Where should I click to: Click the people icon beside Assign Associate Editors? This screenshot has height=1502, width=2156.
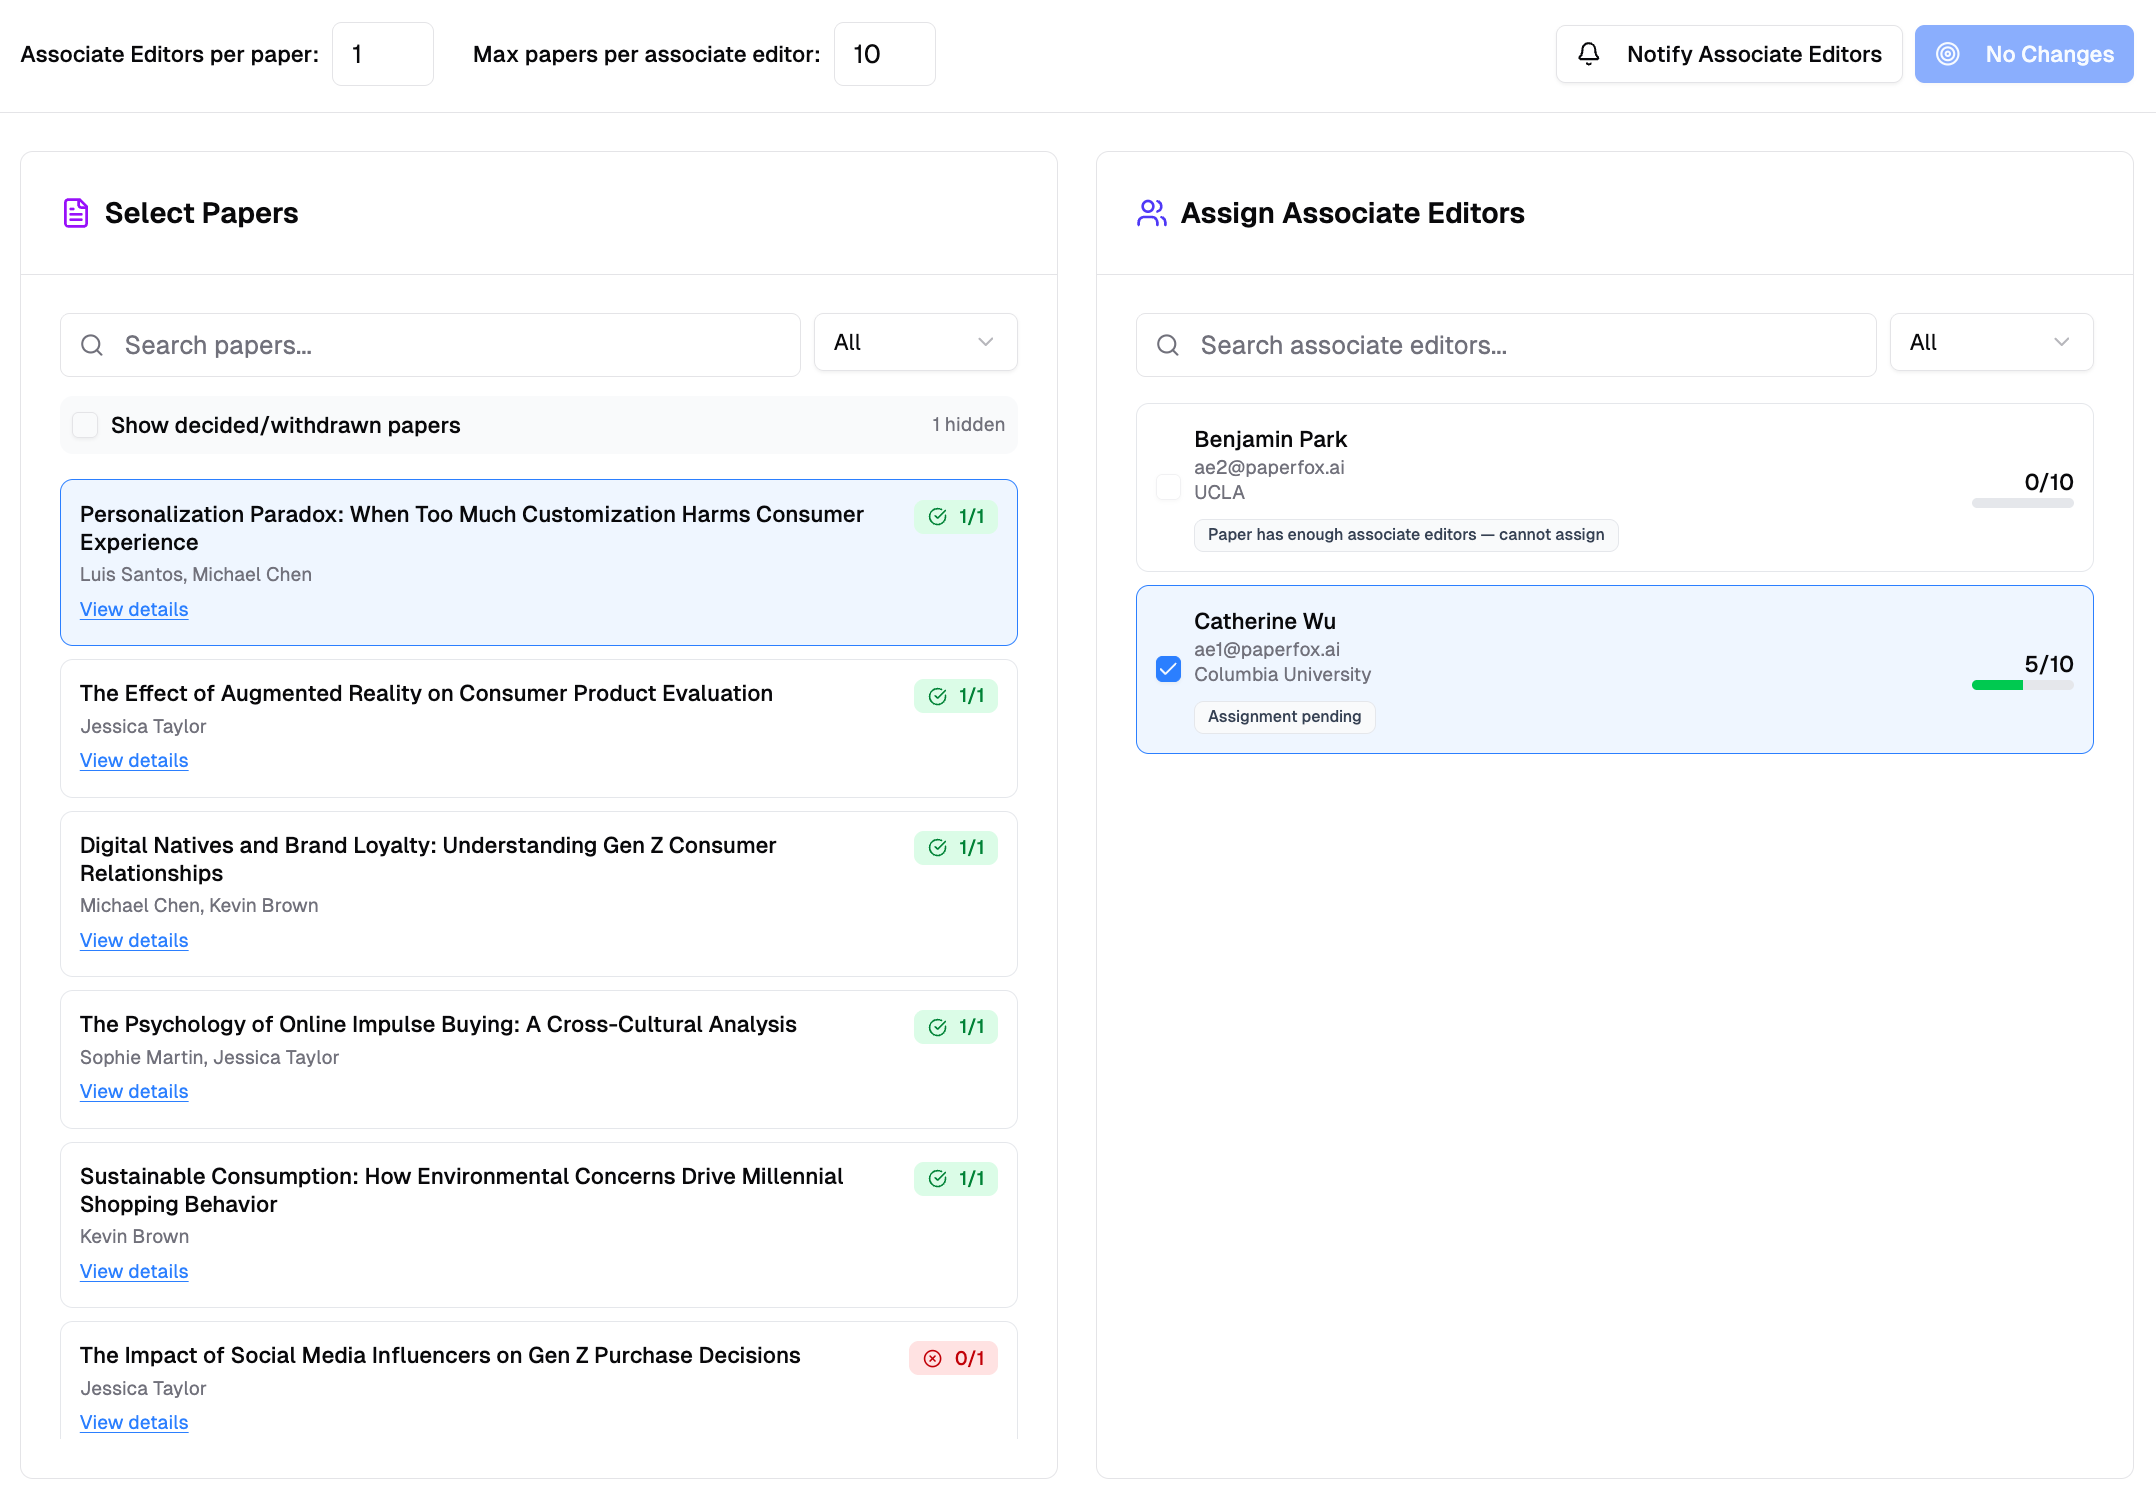click(x=1151, y=213)
